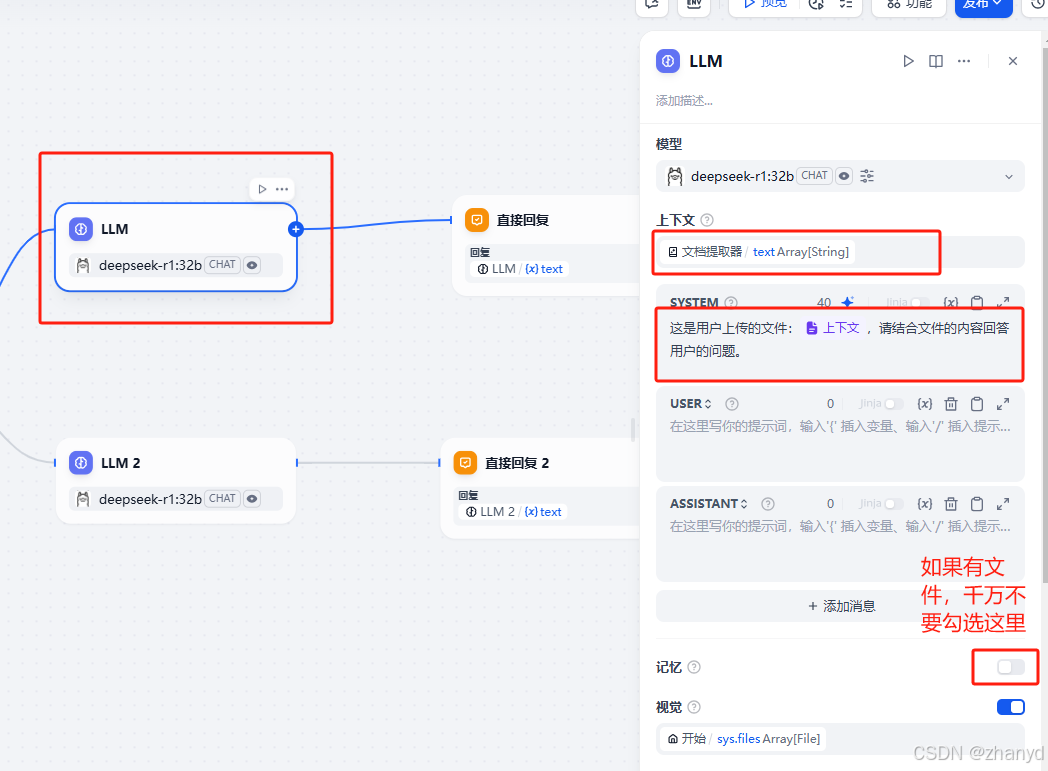
Task: Select the 直接回复 2 node
Action: pos(540,488)
